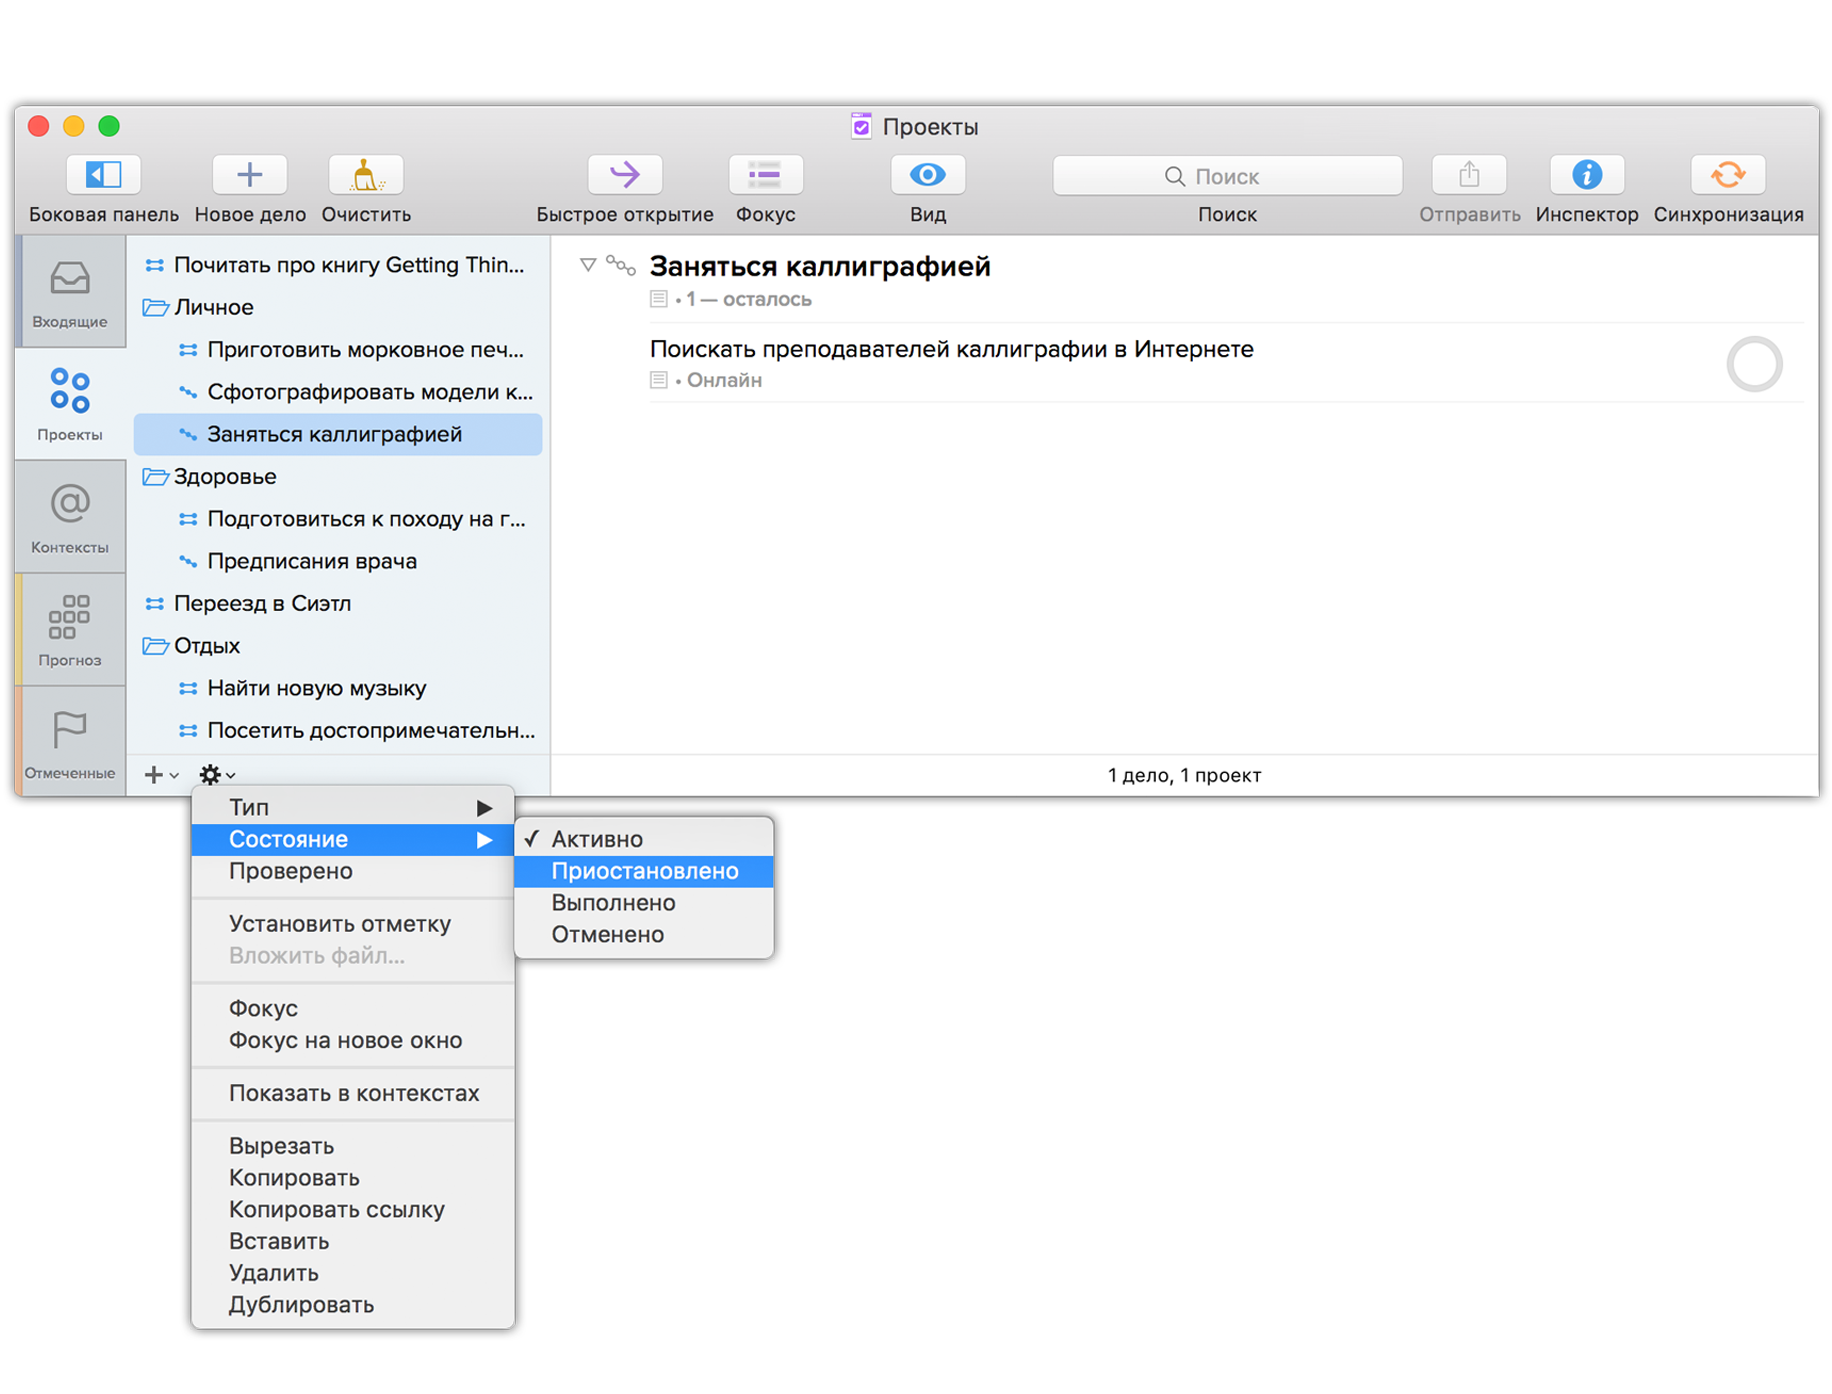Select Фокус на новое окно
Screen dimensions: 1832x1394
point(353,1040)
